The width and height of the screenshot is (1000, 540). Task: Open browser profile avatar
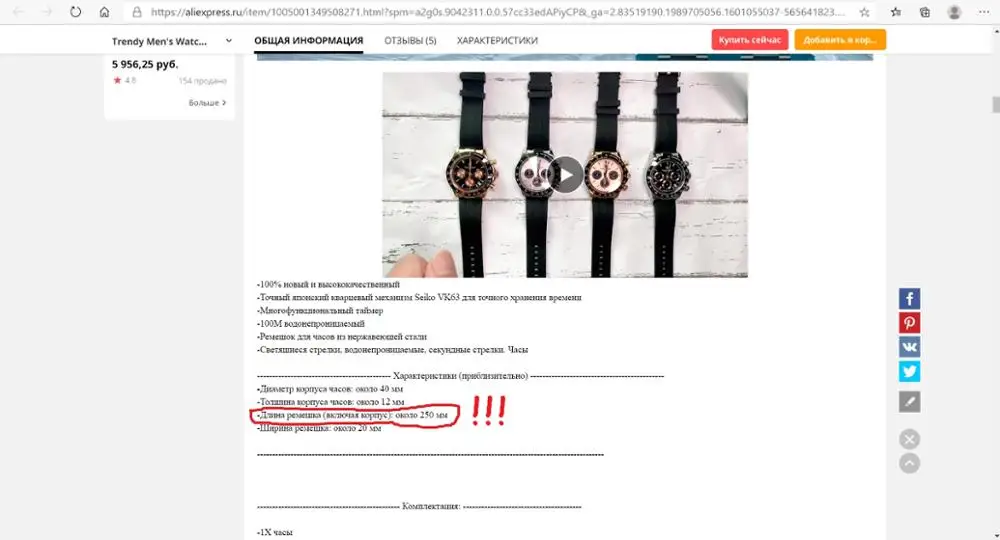click(x=954, y=12)
